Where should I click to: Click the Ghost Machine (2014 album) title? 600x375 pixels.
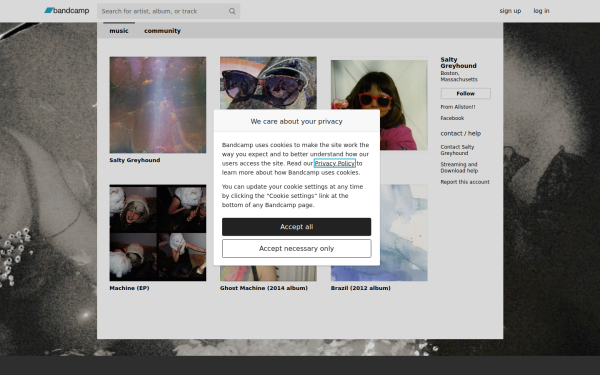264,288
